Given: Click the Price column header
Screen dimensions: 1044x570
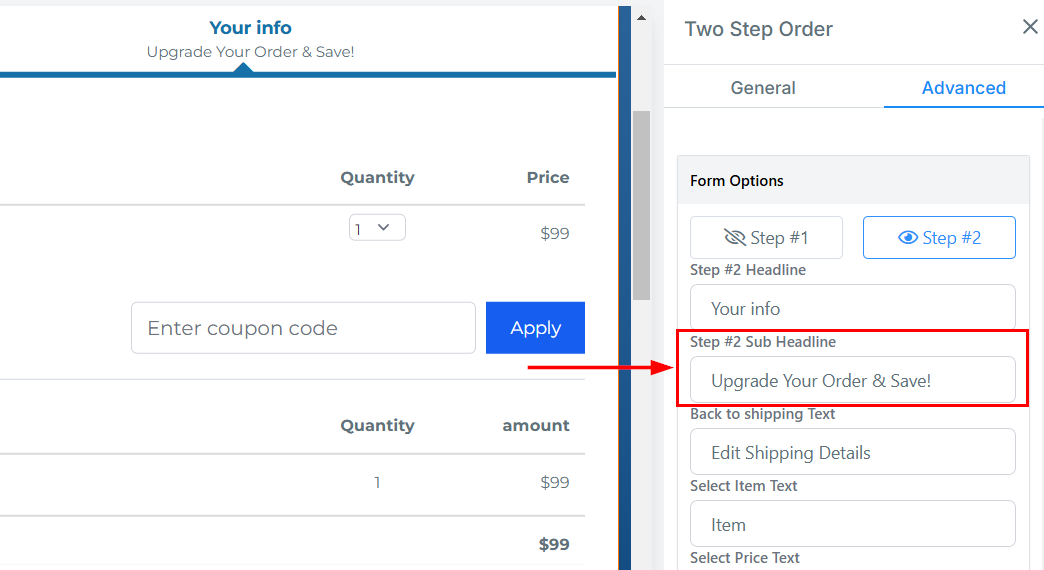Looking at the screenshot, I should click(548, 178).
